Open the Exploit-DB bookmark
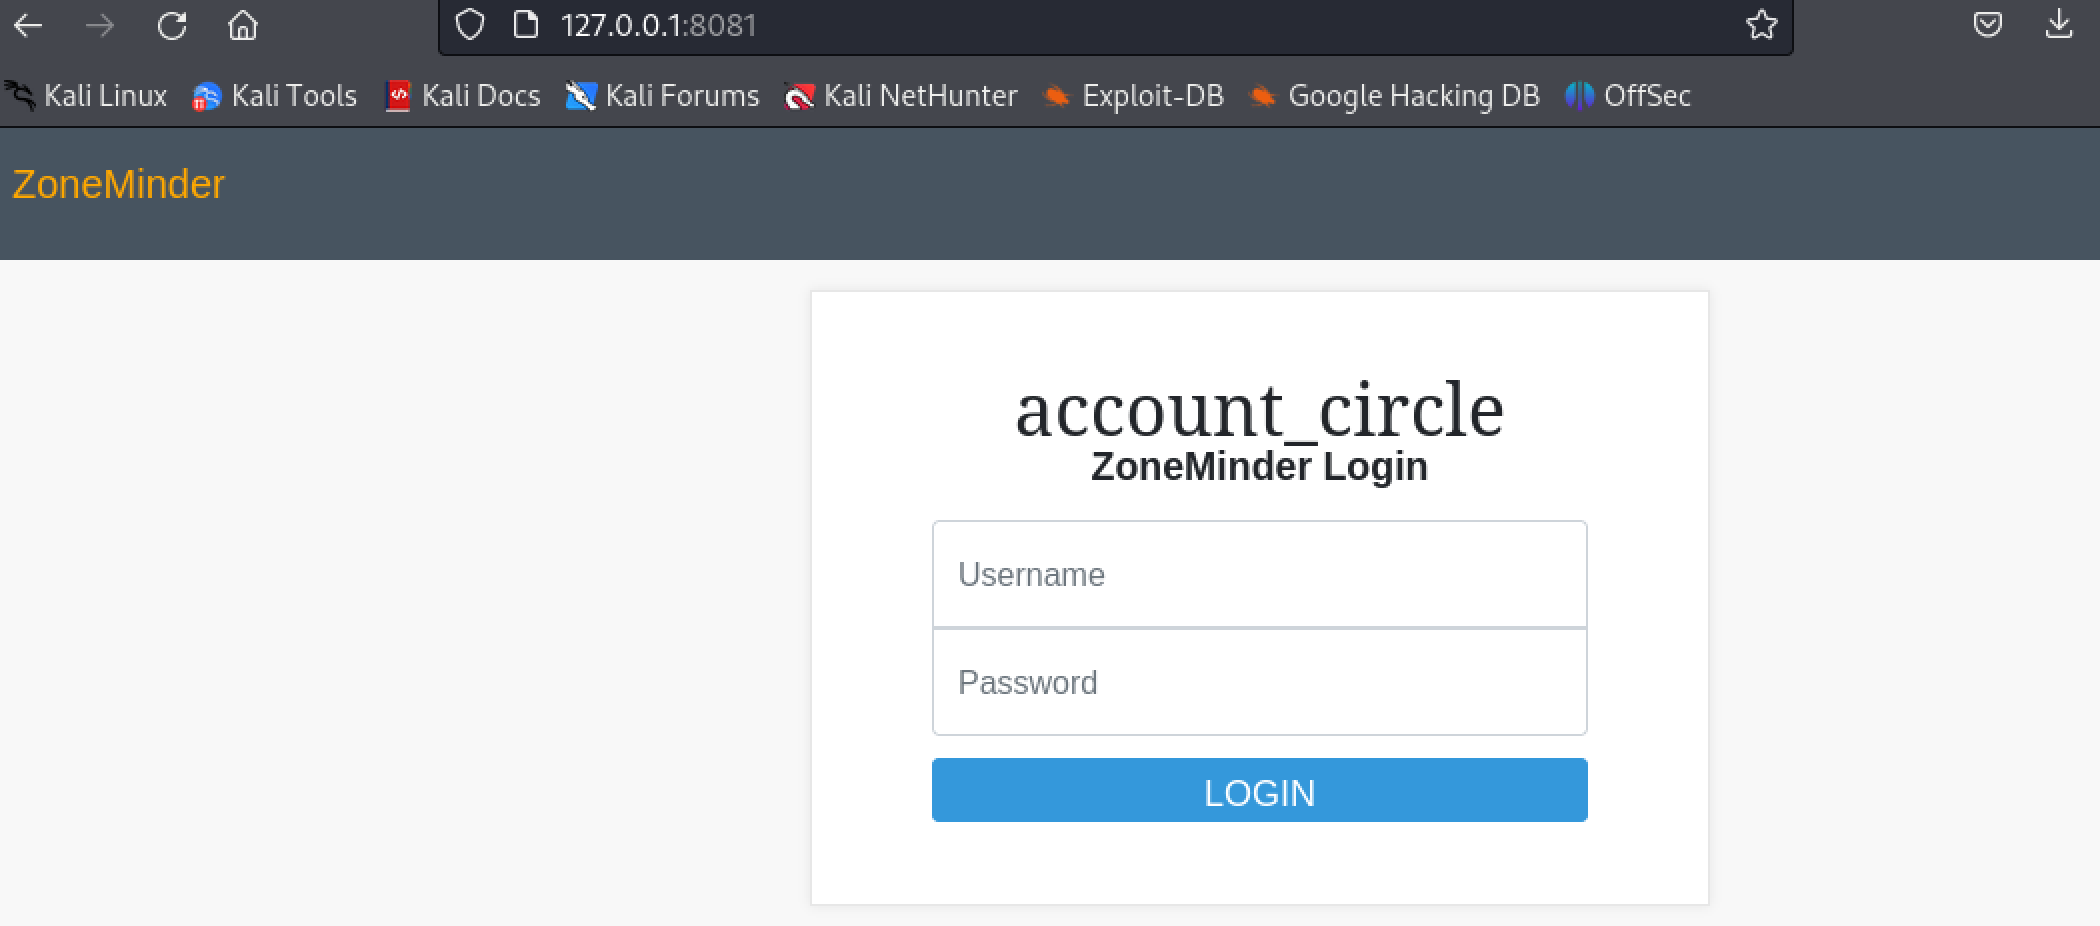 click(x=1134, y=96)
